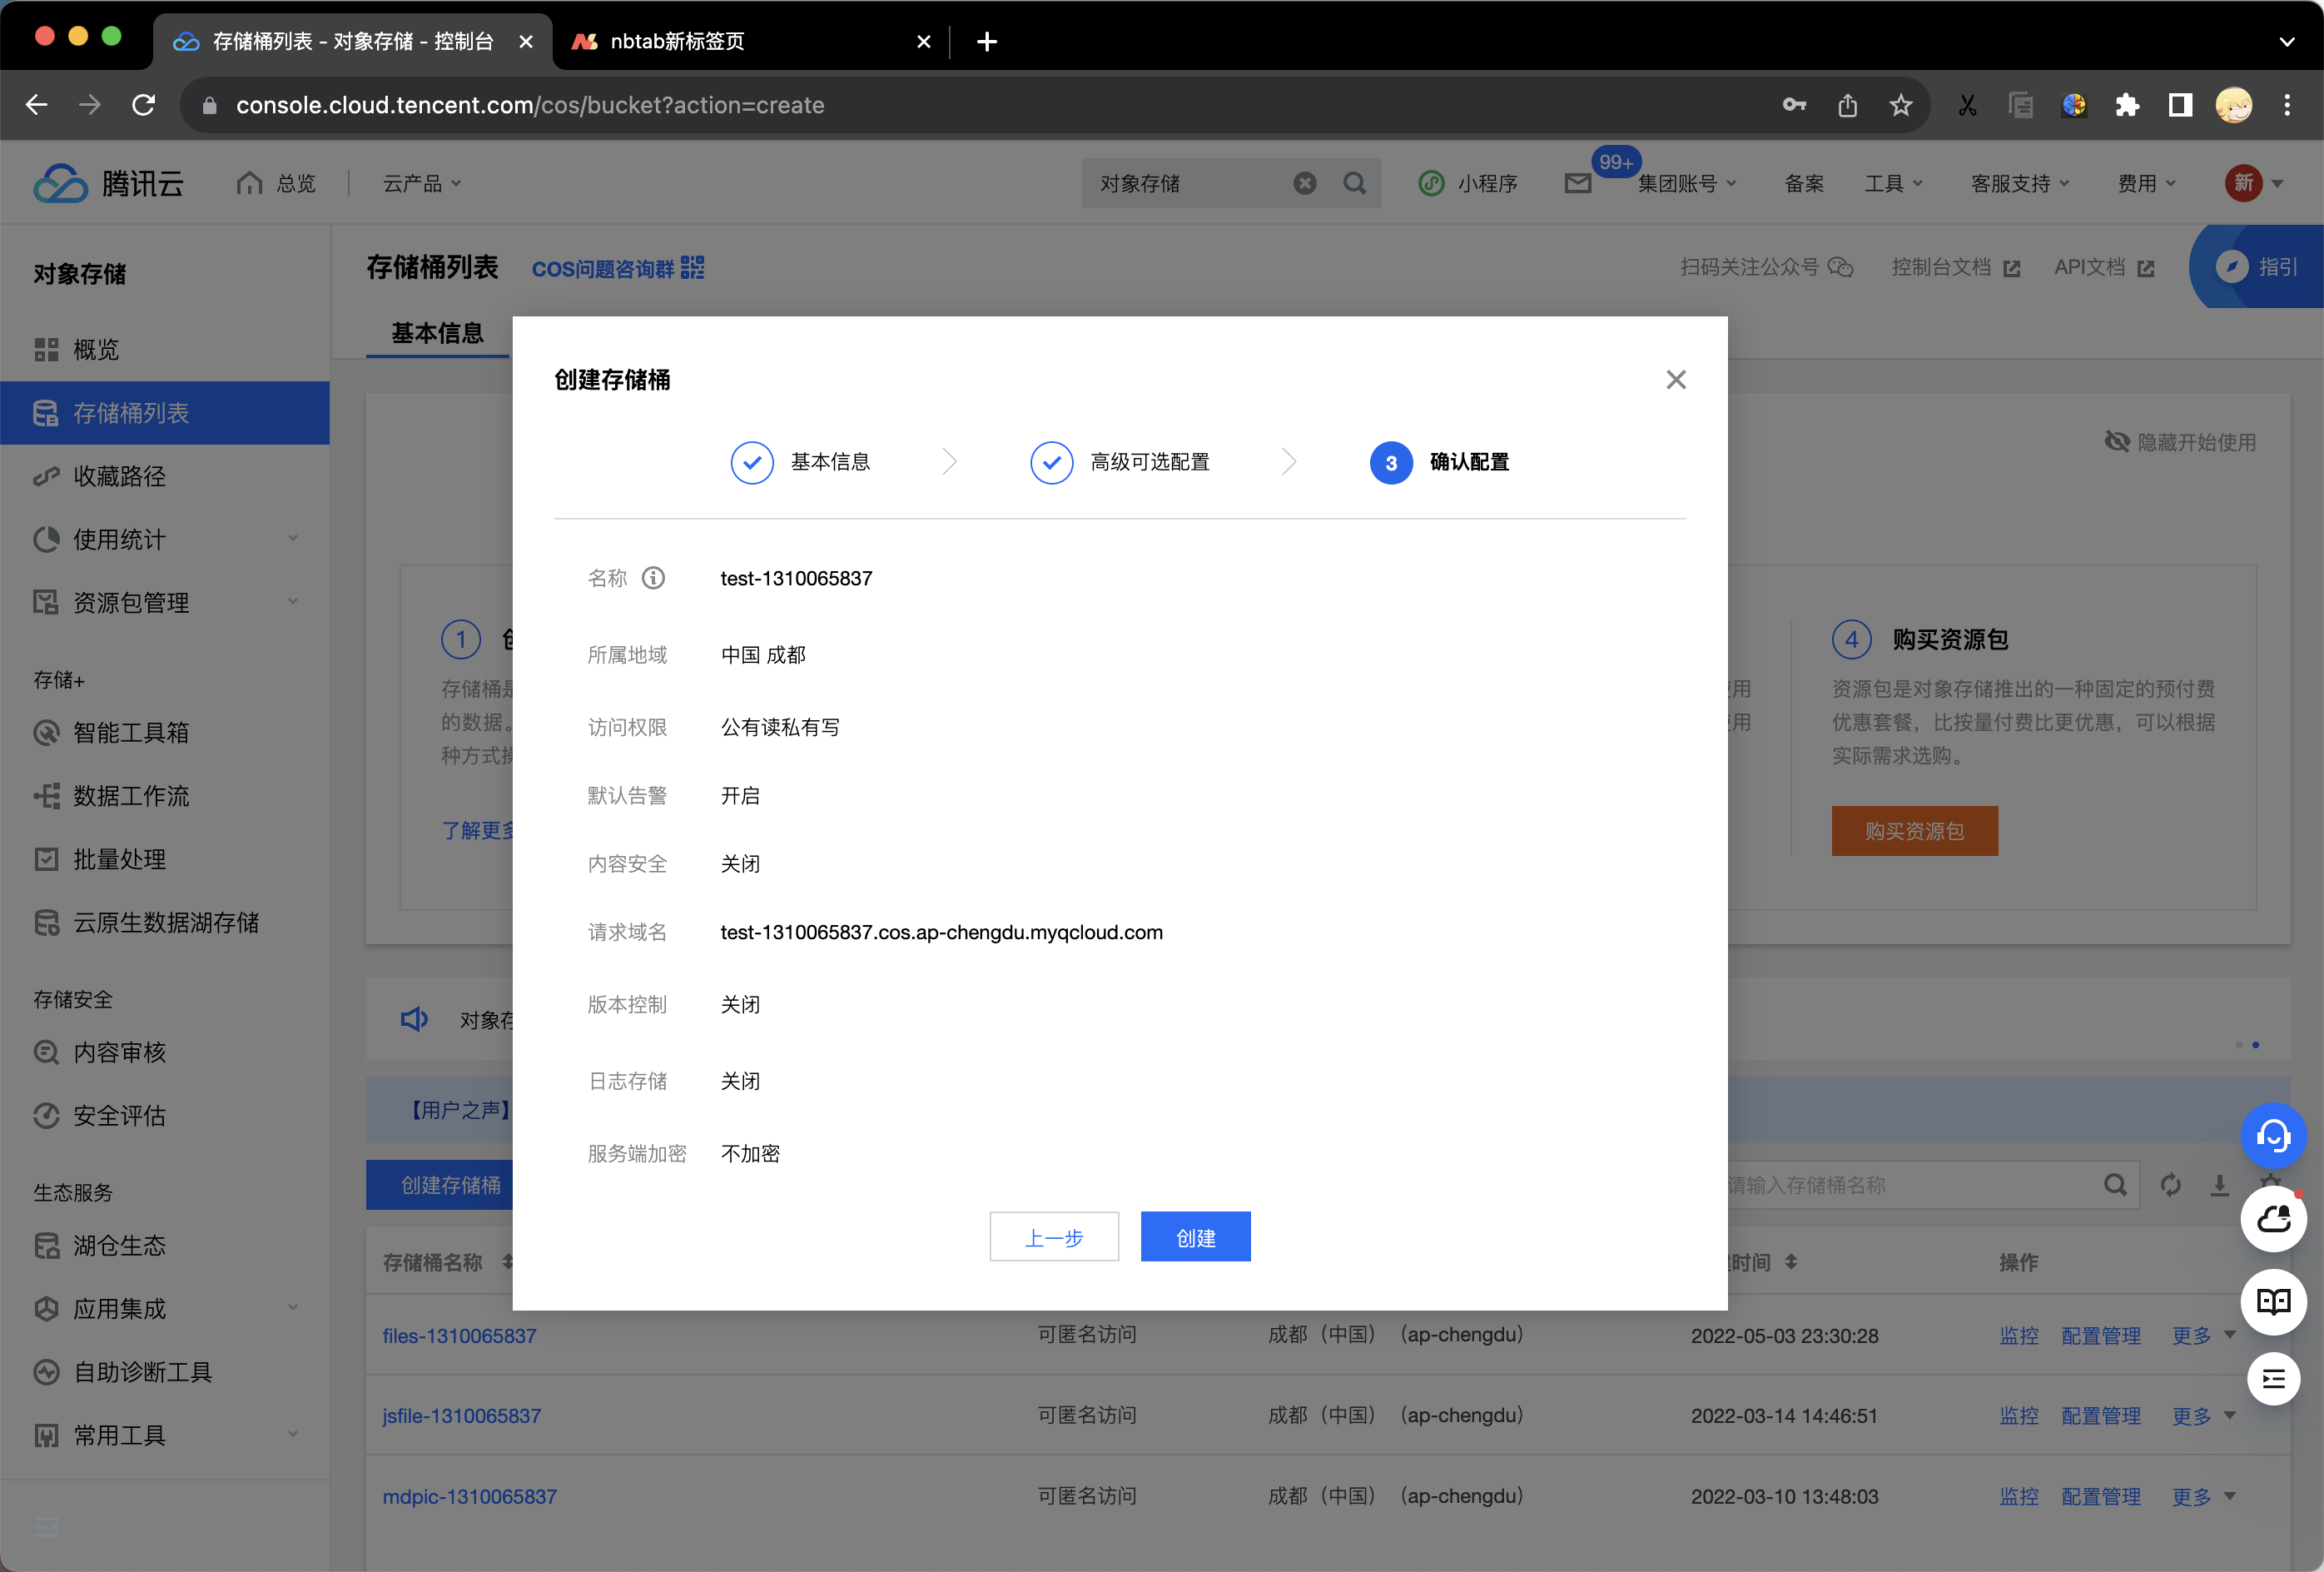Expand 使用统计 sidebar section
Viewport: 2324px width, 1572px height.
tap(165, 539)
